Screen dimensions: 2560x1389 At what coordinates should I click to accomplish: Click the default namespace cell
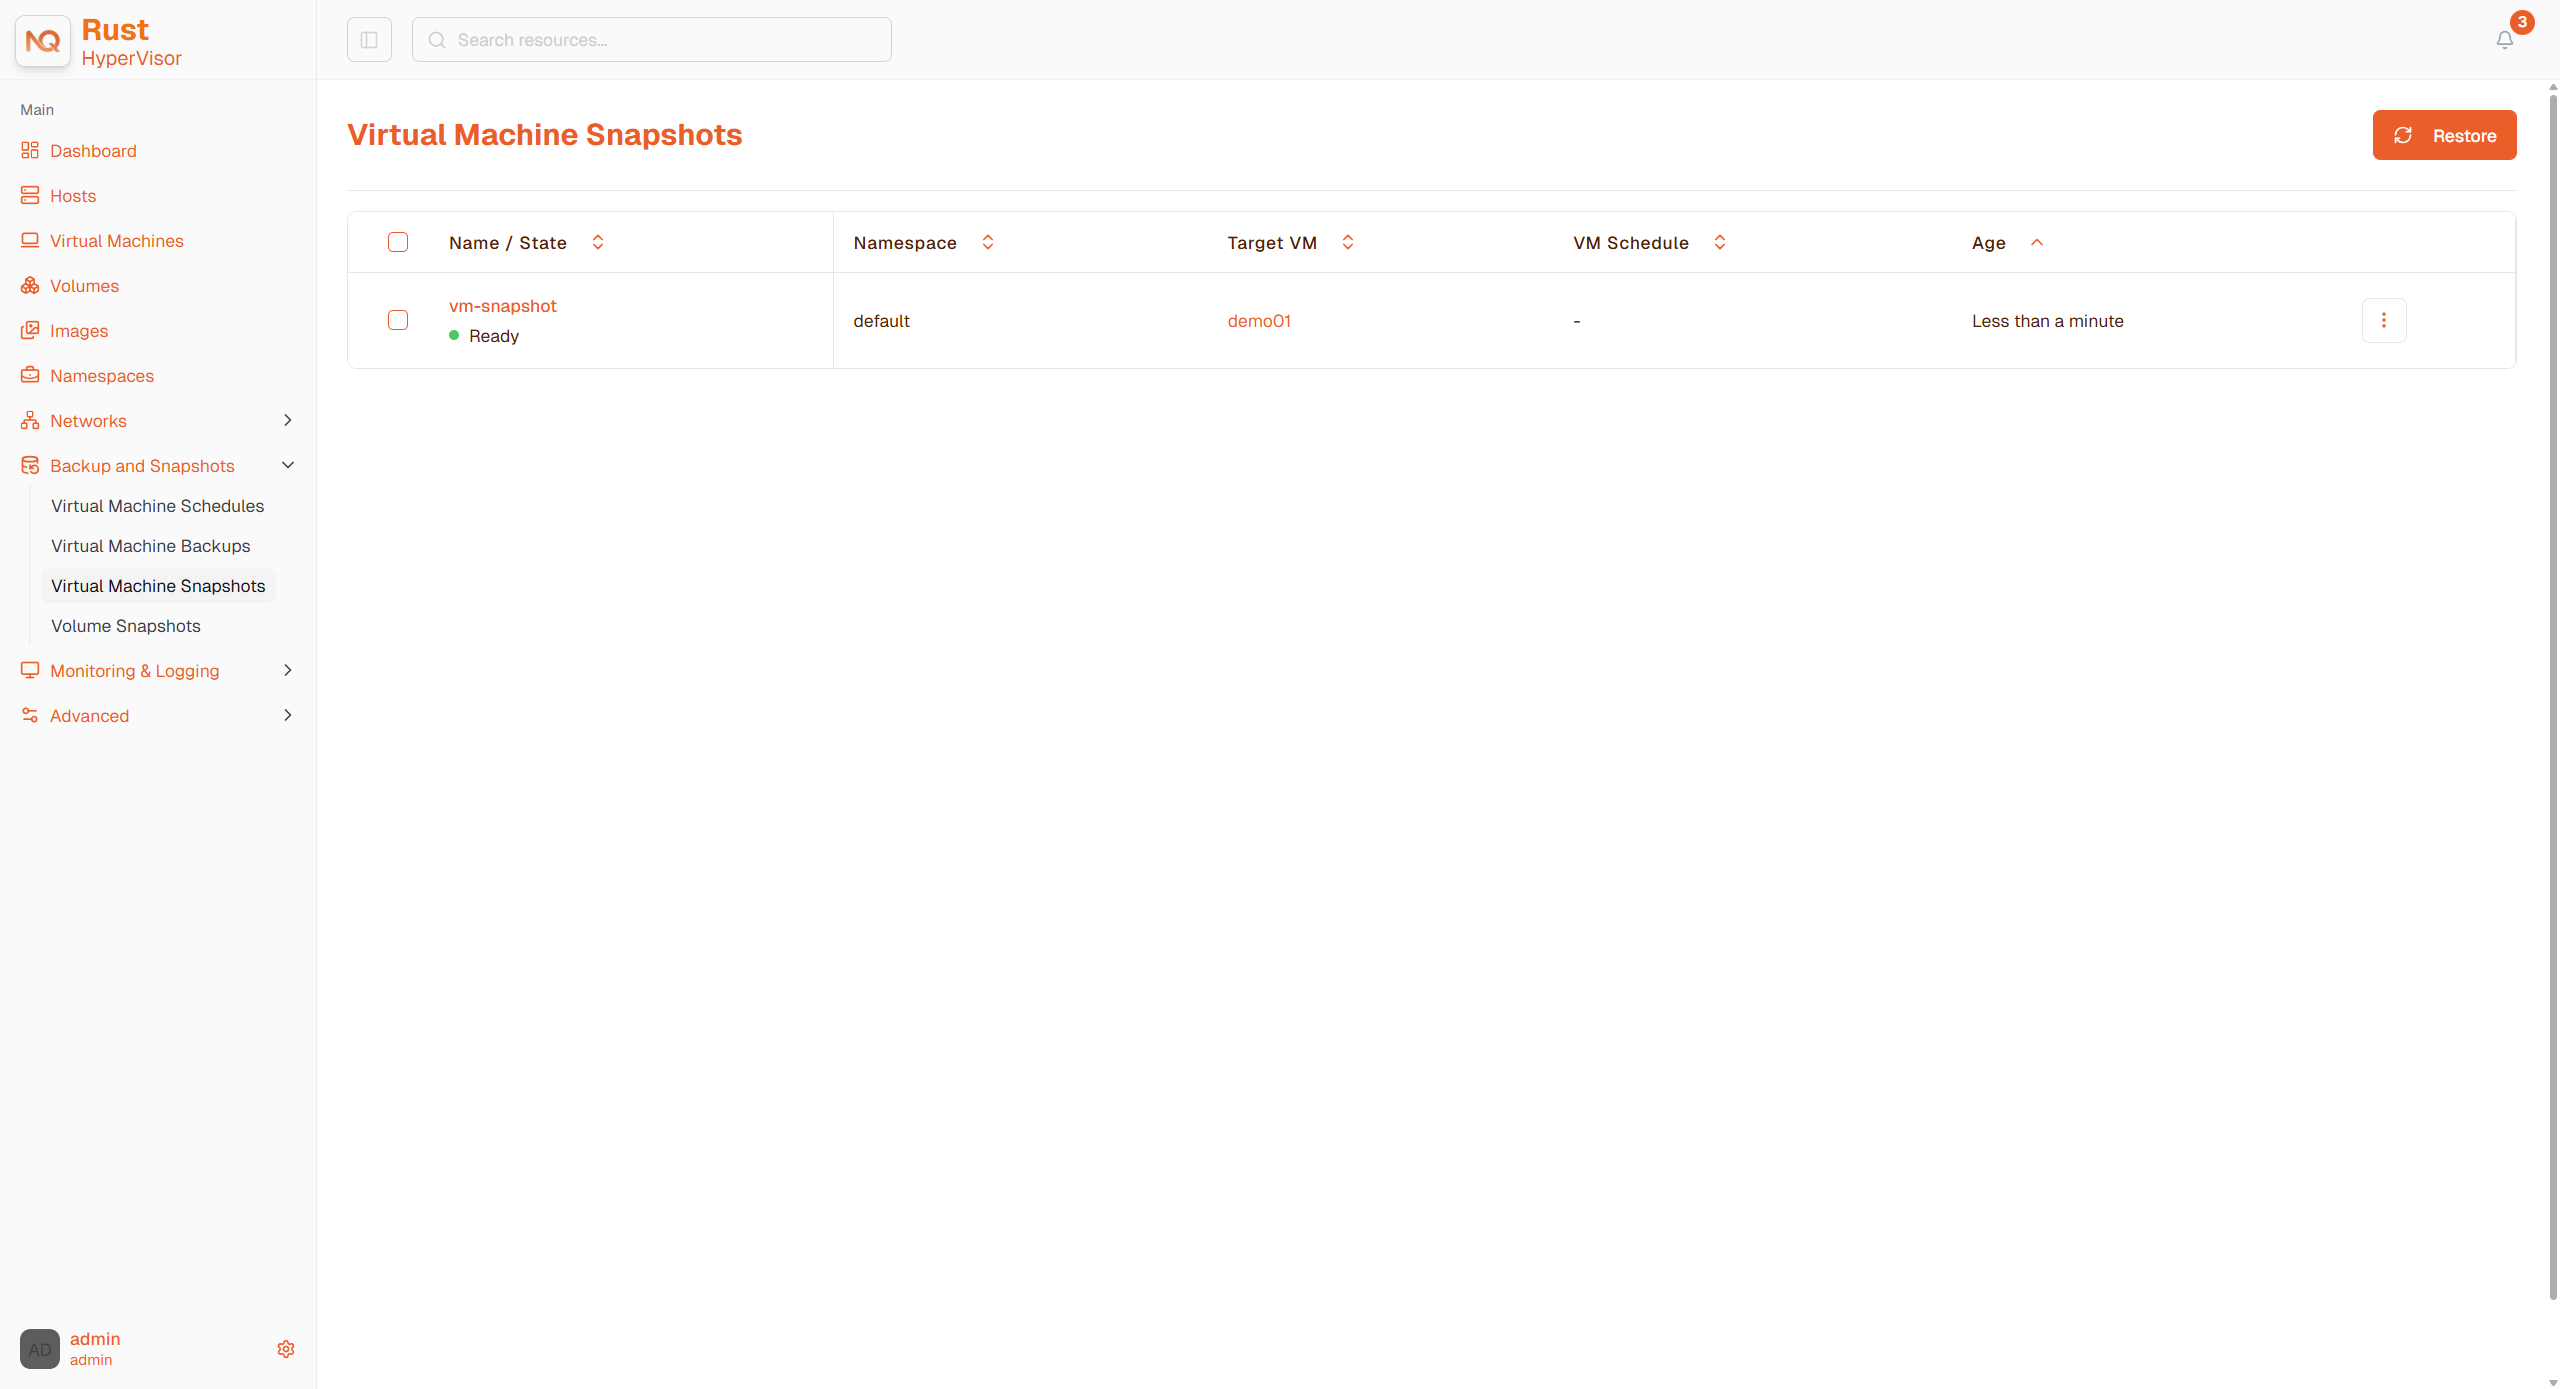[882, 320]
